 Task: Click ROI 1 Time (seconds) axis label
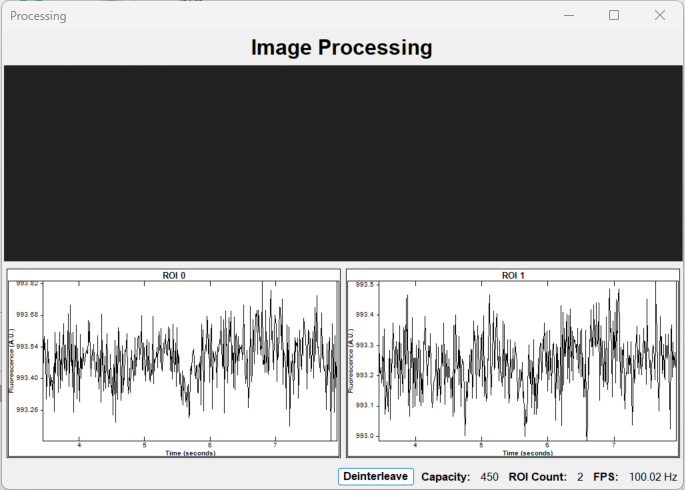tap(528, 453)
